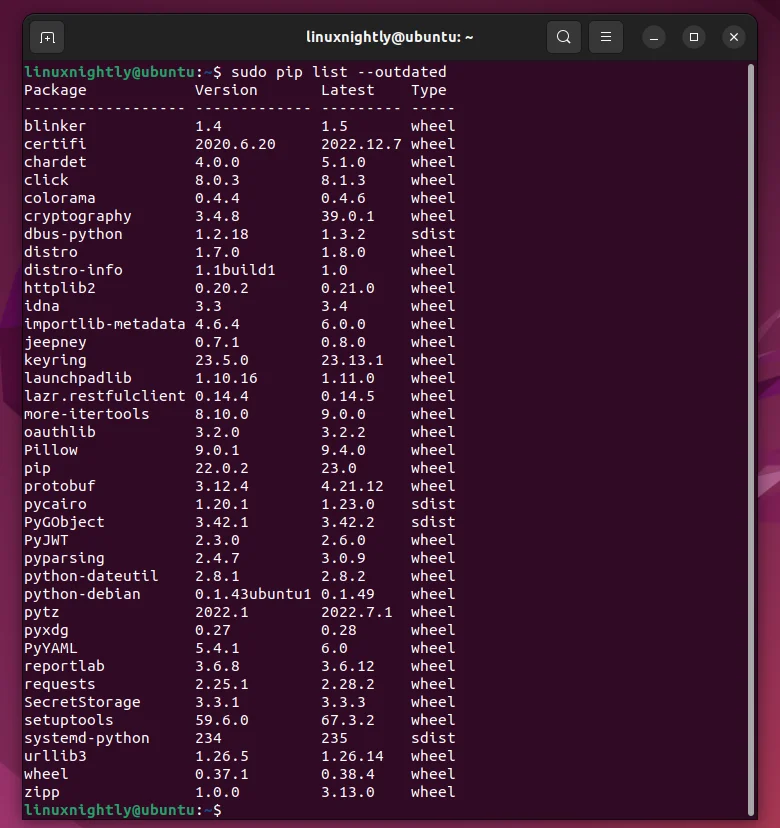This screenshot has width=780, height=828.
Task: Minimize the terminal window
Action: (654, 37)
